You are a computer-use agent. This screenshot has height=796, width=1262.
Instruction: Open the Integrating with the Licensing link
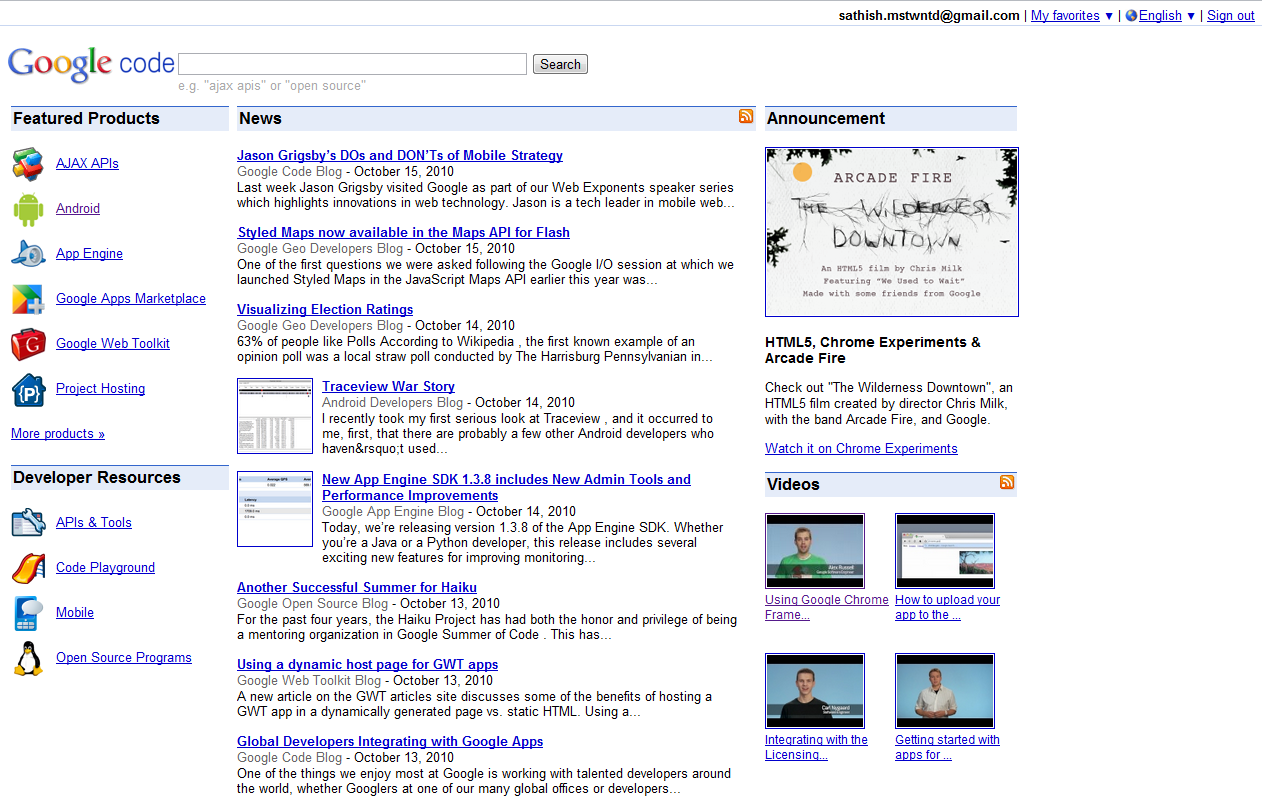(x=816, y=747)
